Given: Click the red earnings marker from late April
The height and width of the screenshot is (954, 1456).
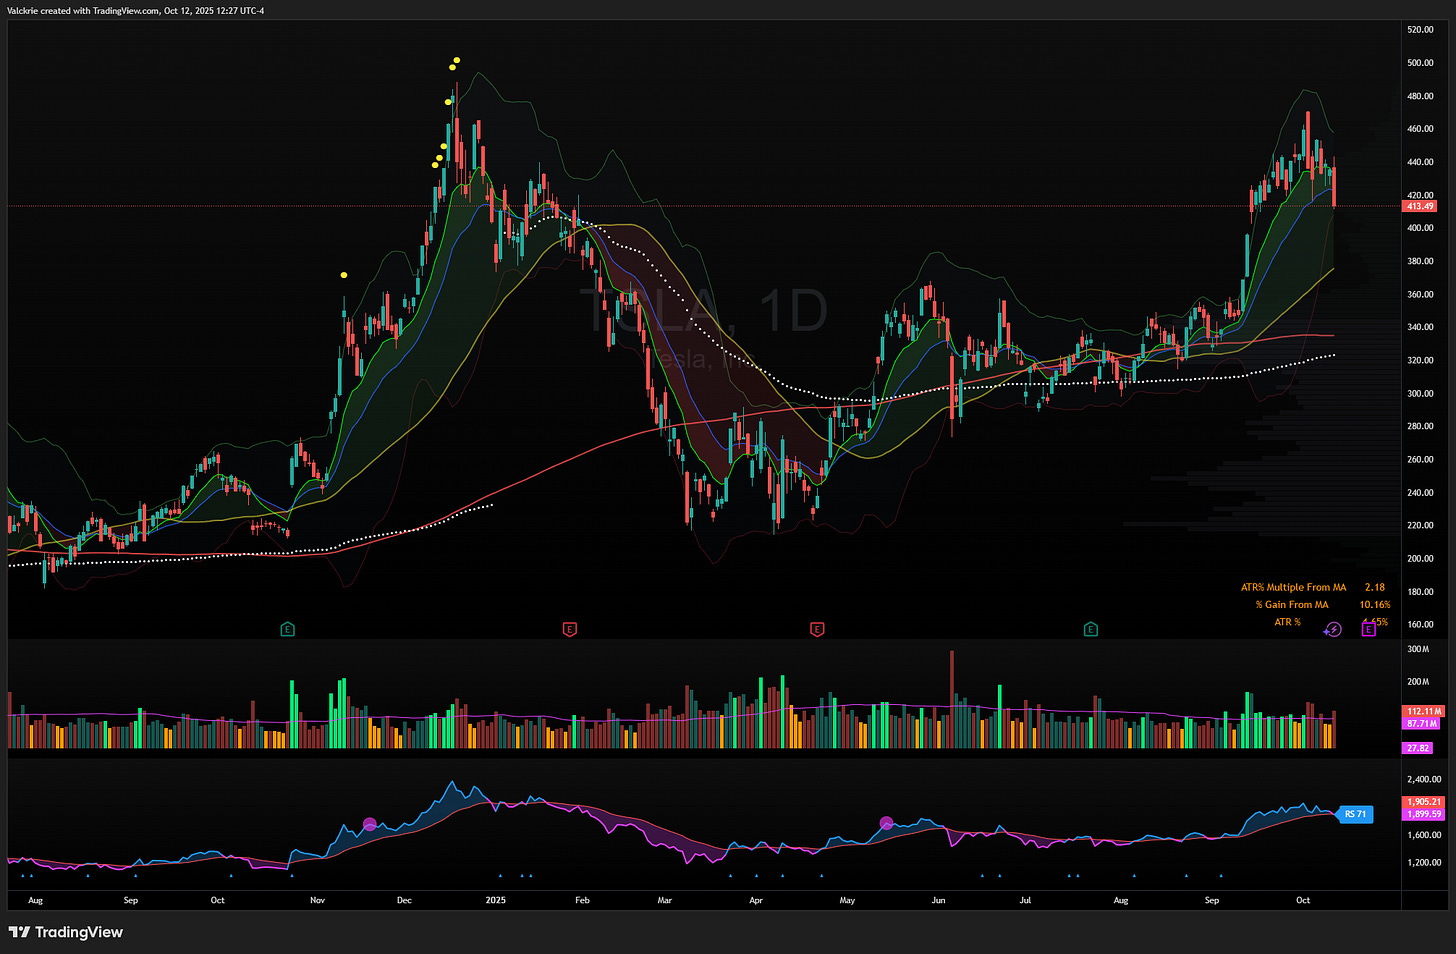Looking at the screenshot, I should tap(817, 629).
